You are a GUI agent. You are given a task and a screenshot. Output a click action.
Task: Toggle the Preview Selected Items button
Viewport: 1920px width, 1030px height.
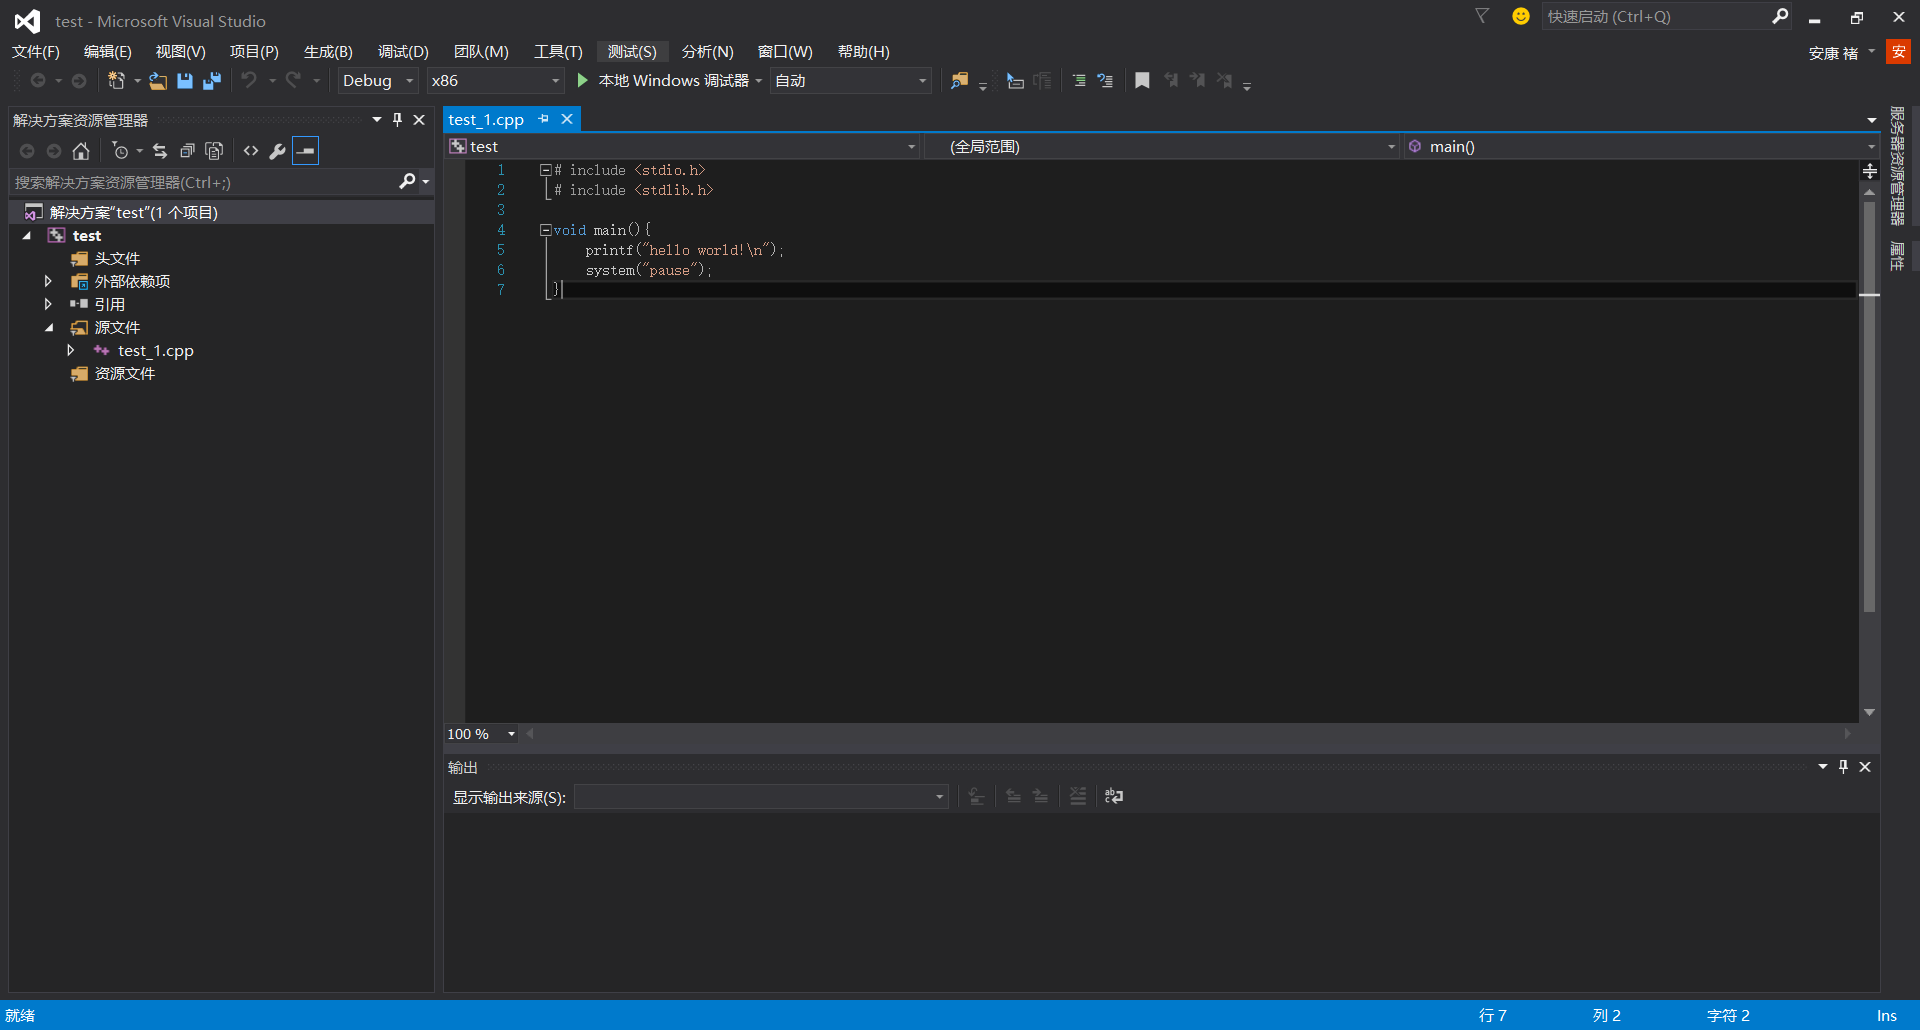(x=306, y=151)
